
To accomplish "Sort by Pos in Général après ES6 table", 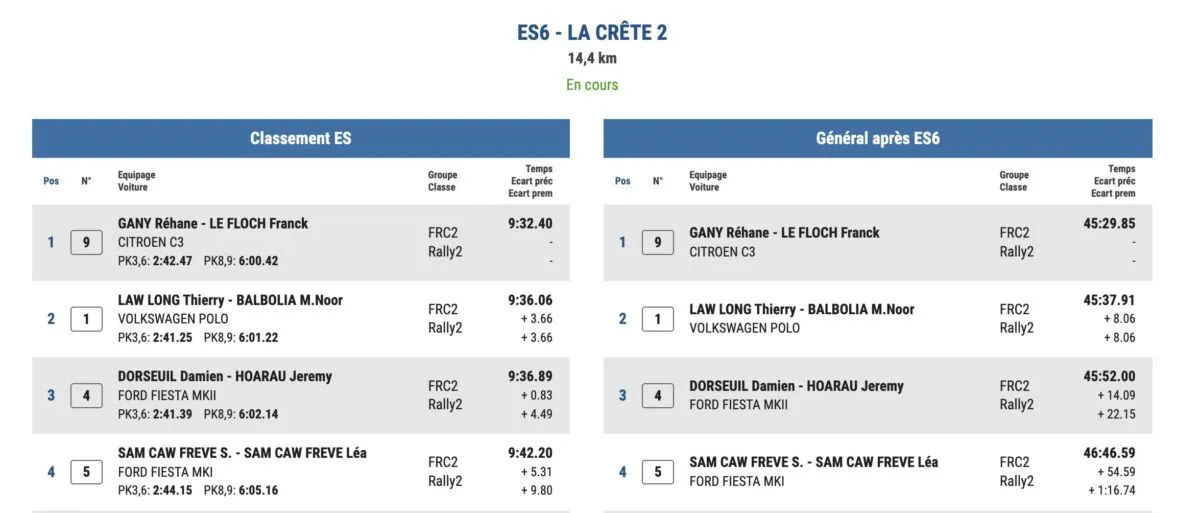I will pos(622,181).
